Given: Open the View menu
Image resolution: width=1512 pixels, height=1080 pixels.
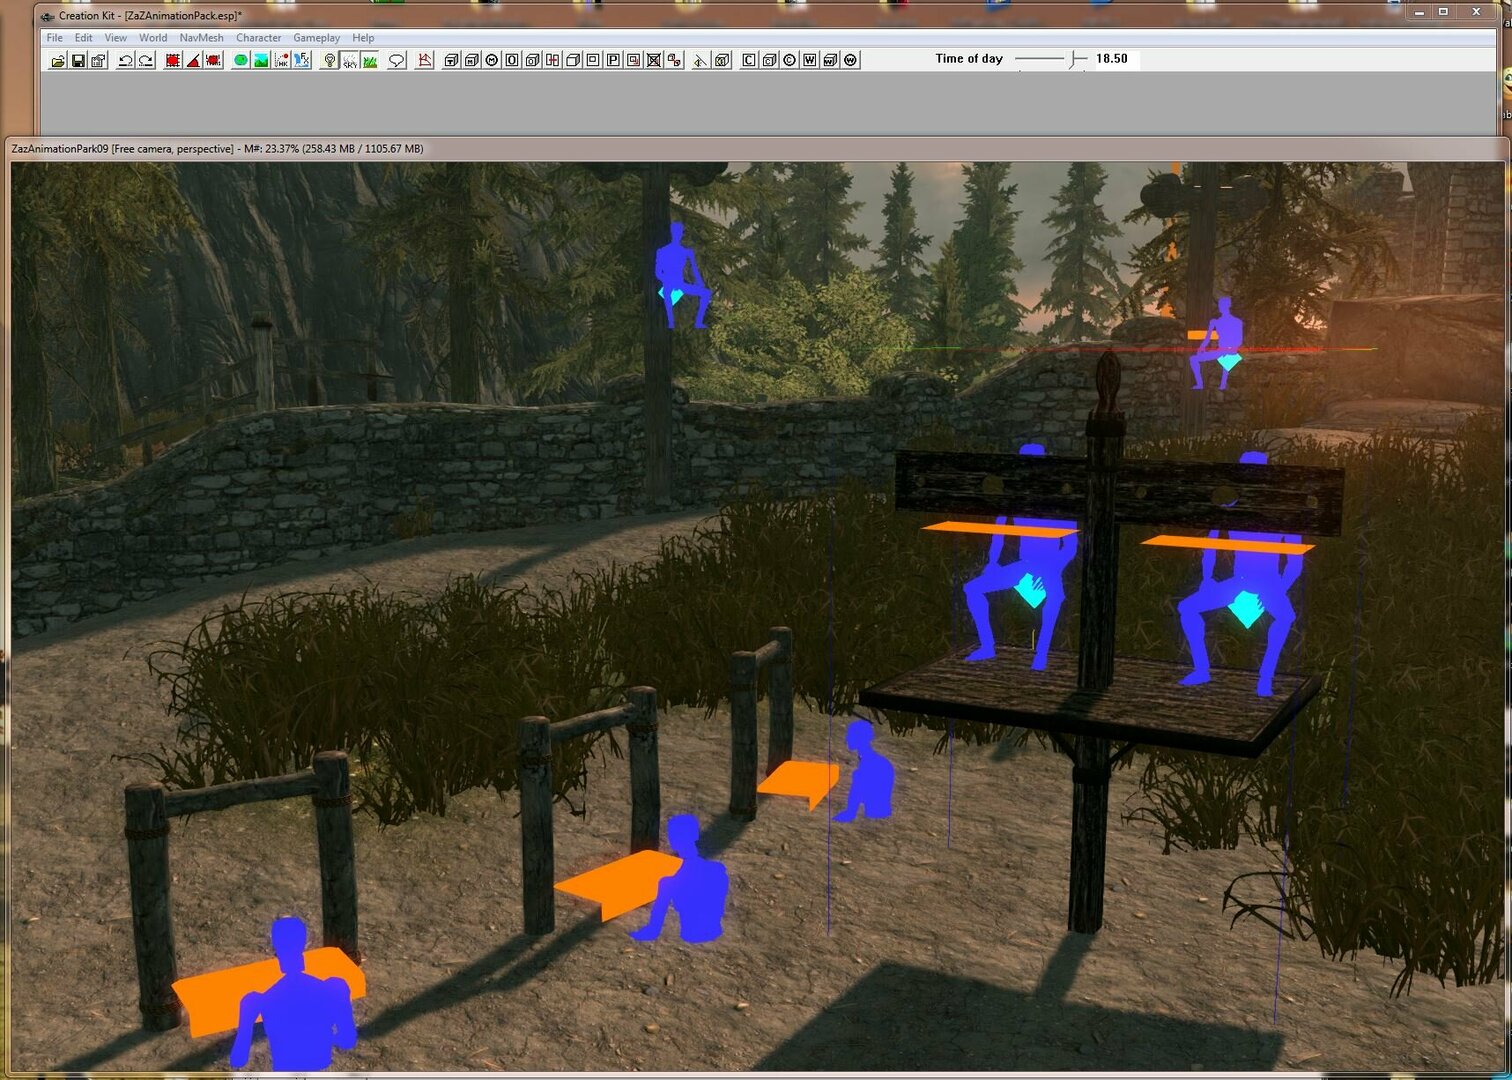Looking at the screenshot, I should click(x=116, y=38).
